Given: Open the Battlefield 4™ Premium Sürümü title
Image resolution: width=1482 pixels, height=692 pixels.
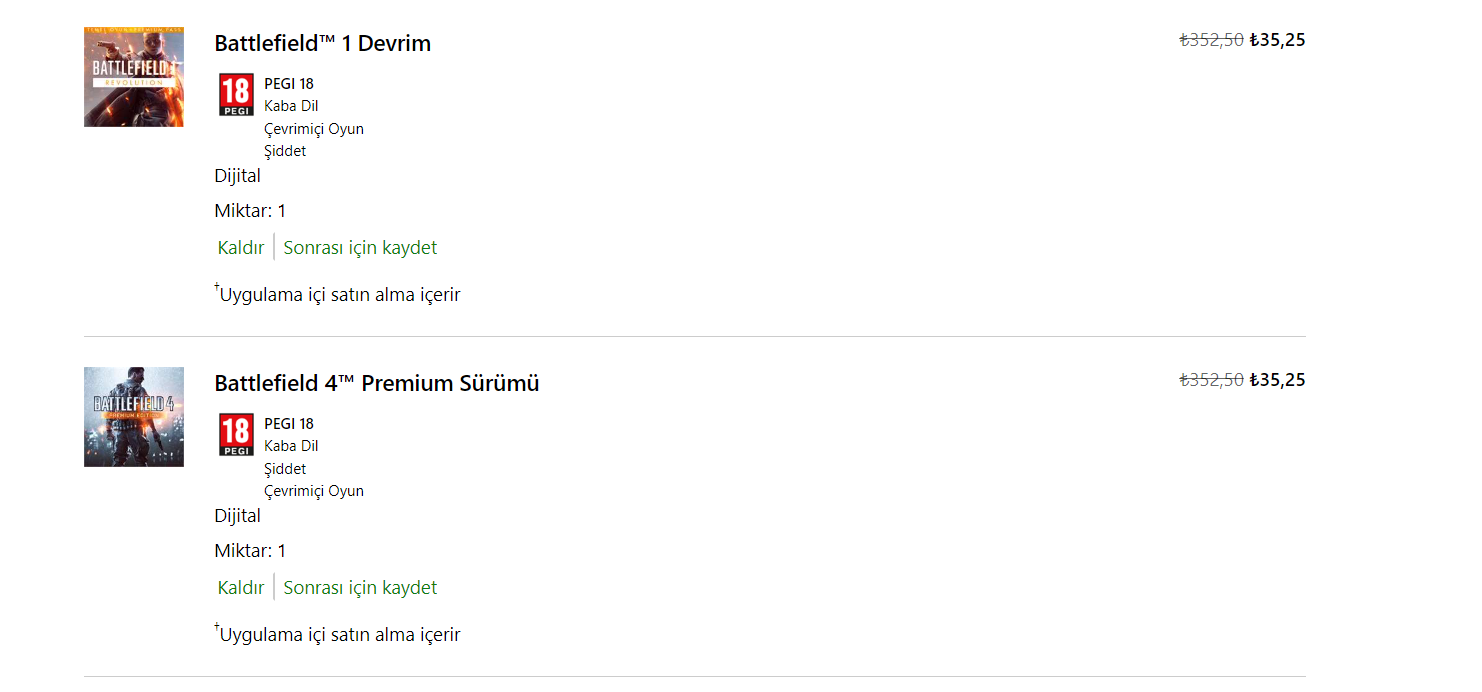Looking at the screenshot, I should [376, 383].
